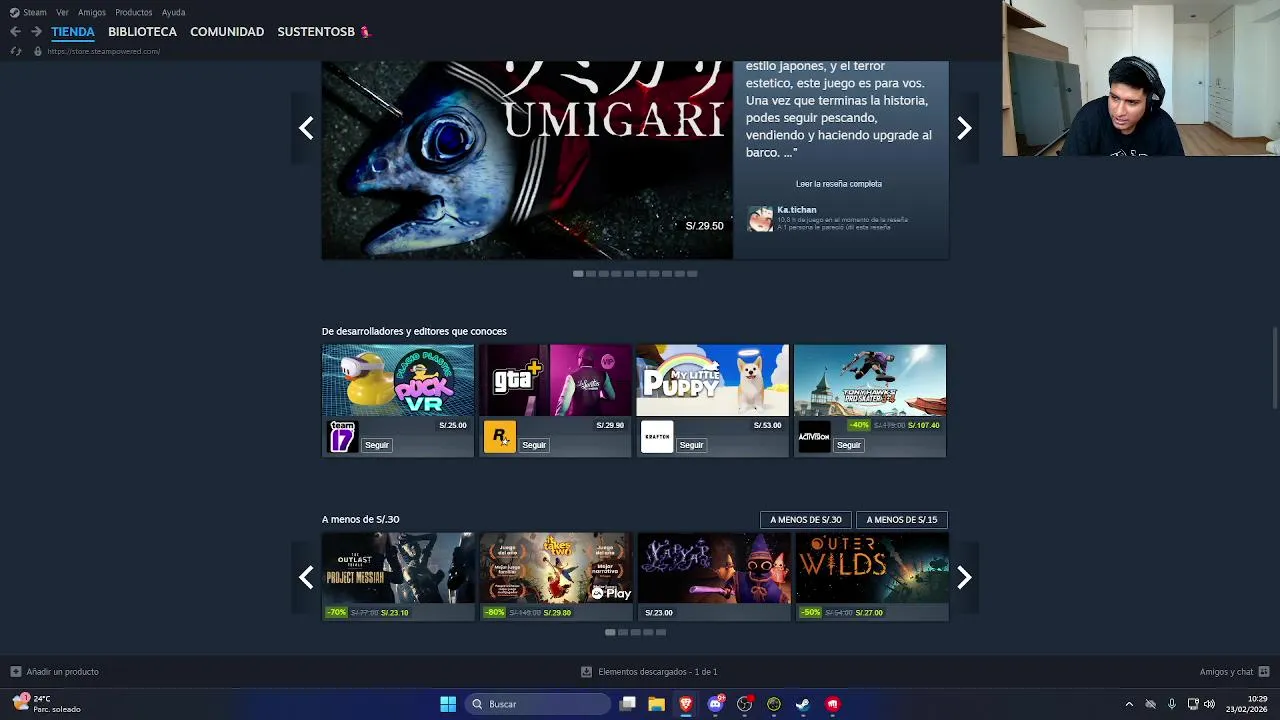Click the Team17 developer logo
This screenshot has height=720, width=1280.
(342, 437)
